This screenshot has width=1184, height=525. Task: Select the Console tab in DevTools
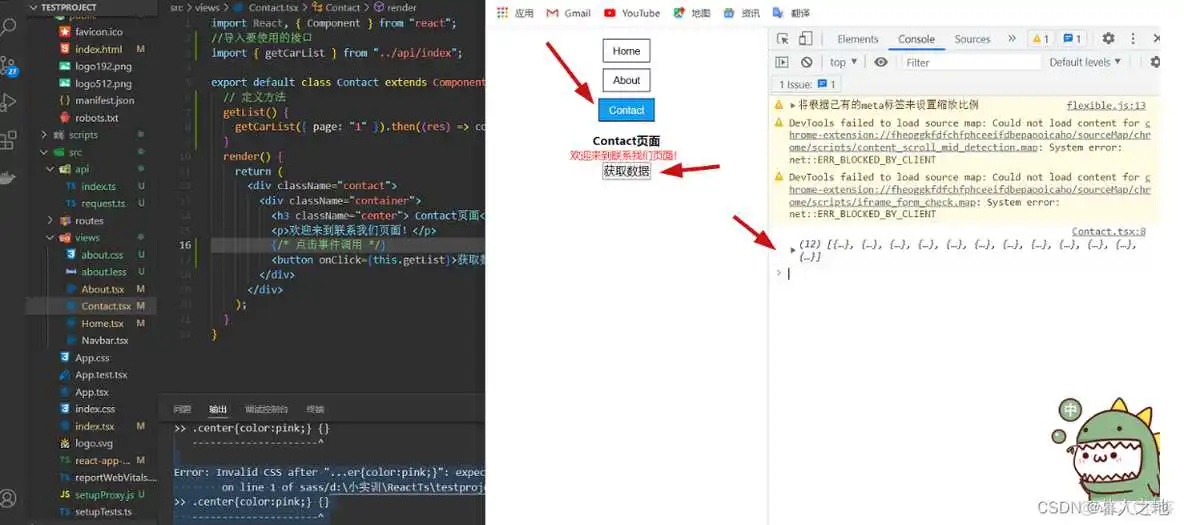(916, 39)
